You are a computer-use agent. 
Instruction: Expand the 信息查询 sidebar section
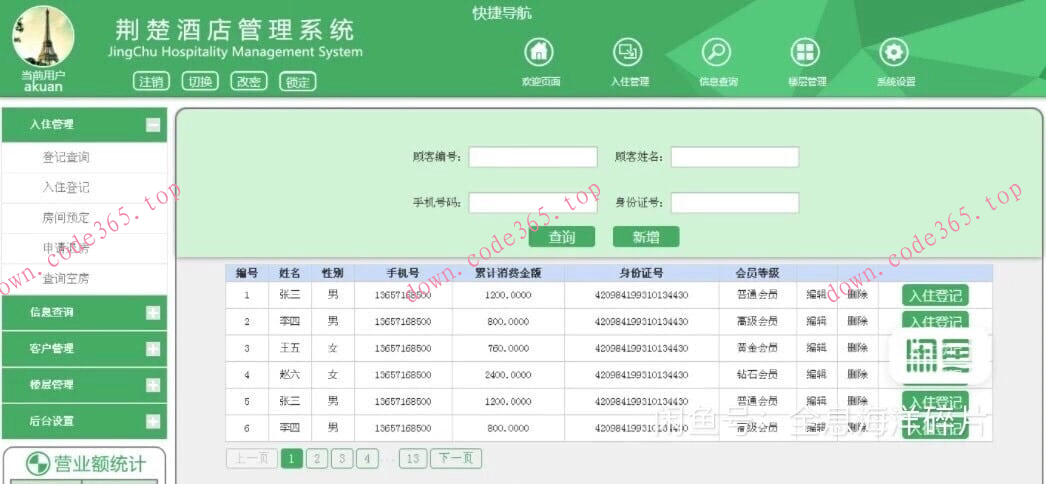click(x=153, y=313)
